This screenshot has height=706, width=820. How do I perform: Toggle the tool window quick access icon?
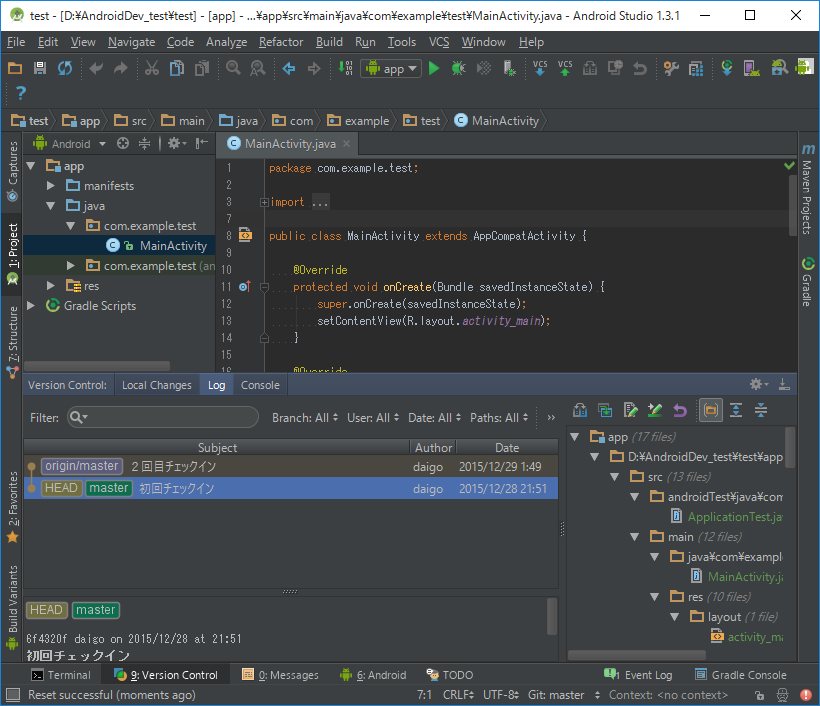(12, 694)
